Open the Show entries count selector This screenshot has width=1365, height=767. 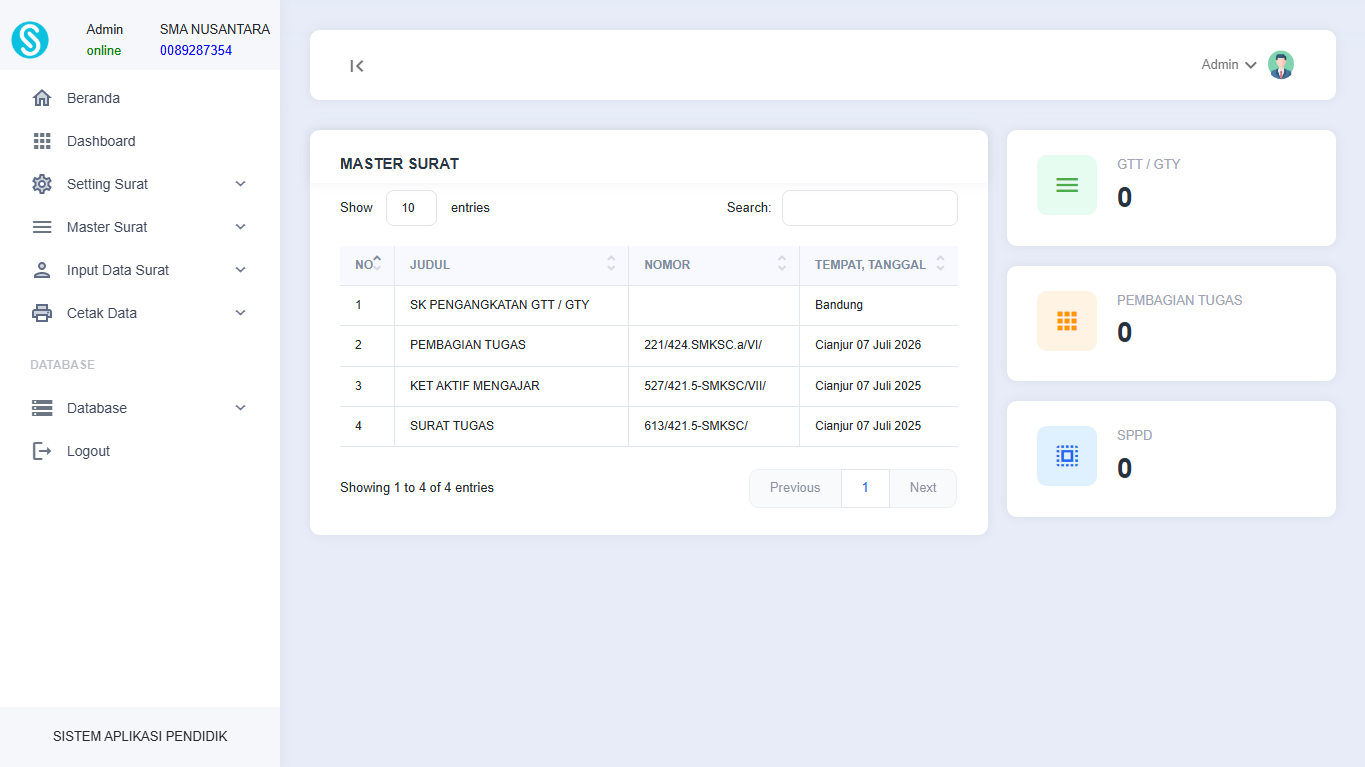411,208
